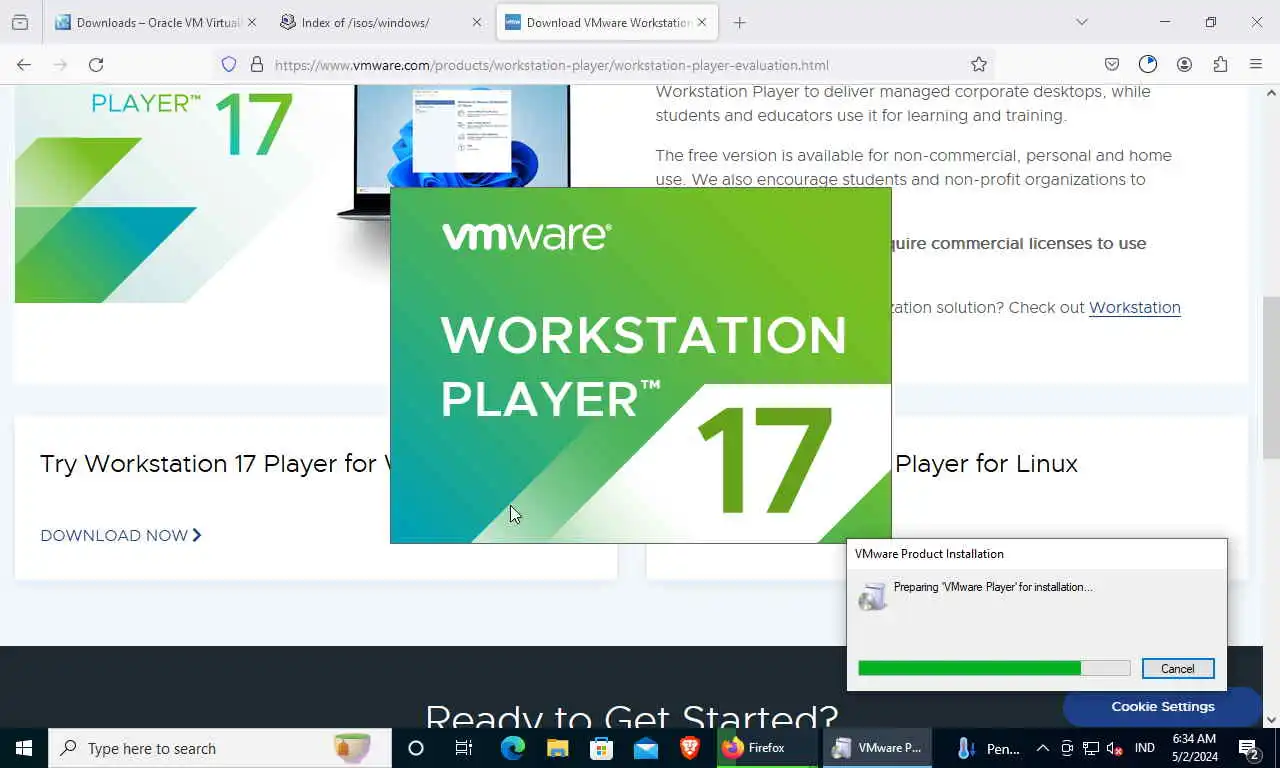This screenshot has height=768, width=1280.
Task: Switch to Firefox taskbar button
Action: pyautogui.click(x=768, y=748)
